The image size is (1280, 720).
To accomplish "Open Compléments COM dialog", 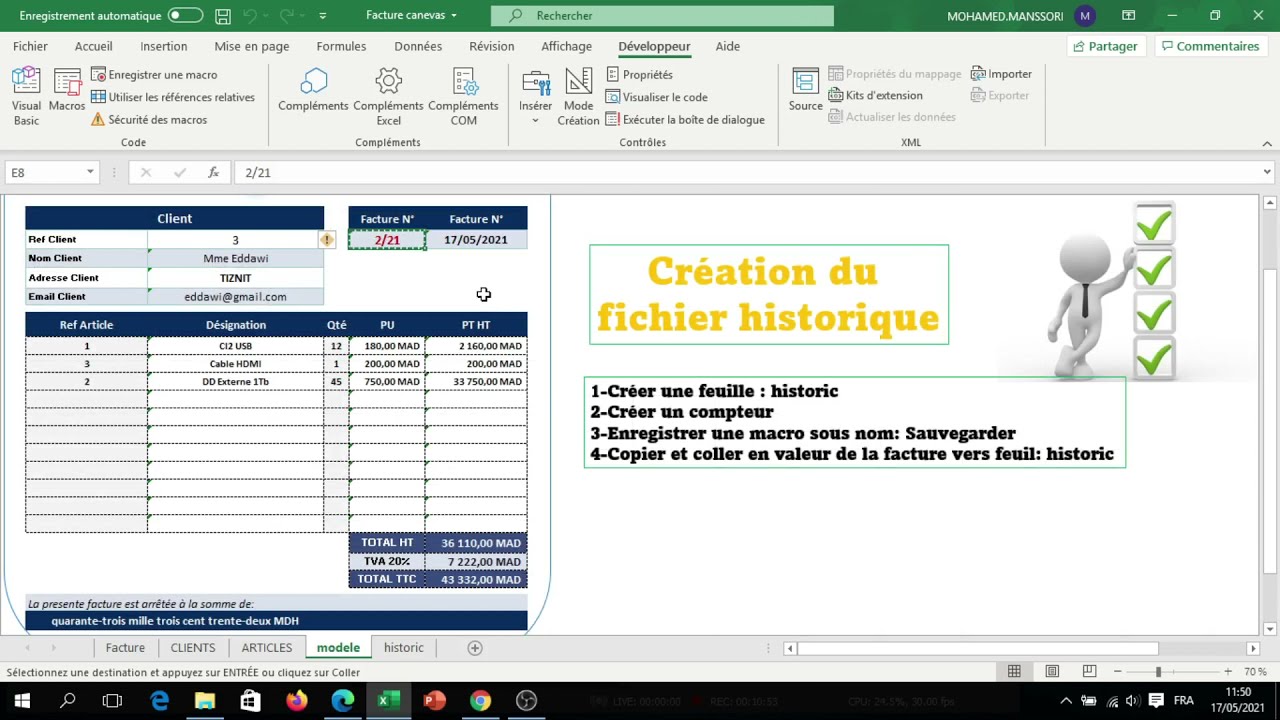I will point(463,97).
